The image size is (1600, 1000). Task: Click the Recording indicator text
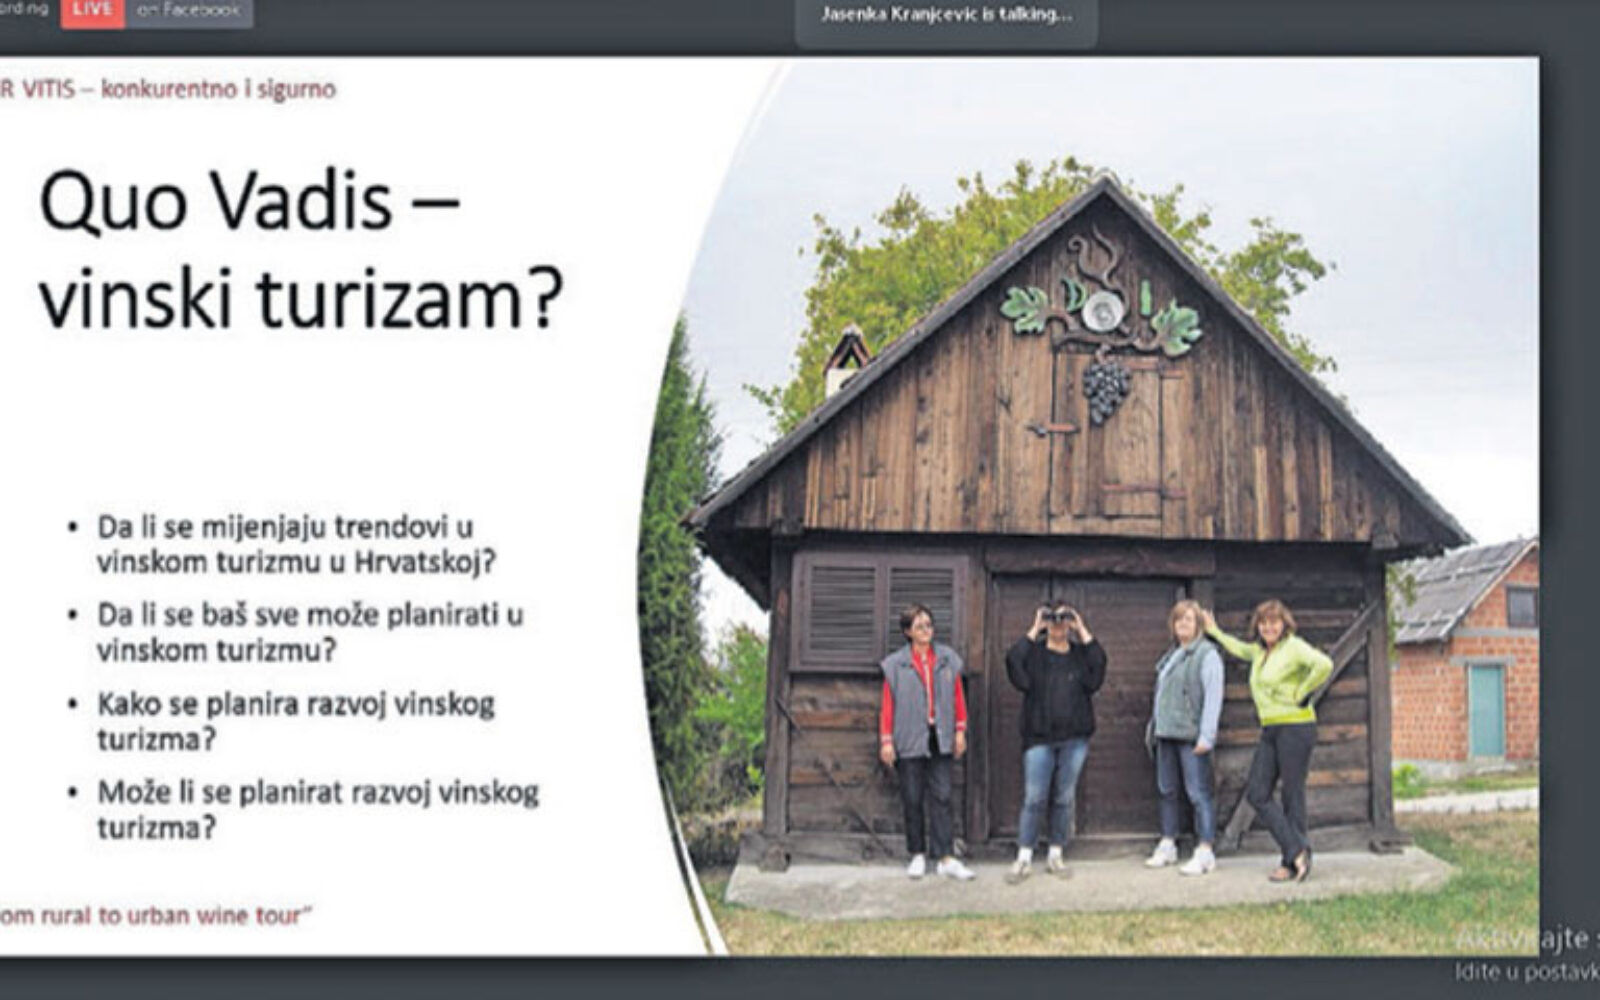[x=25, y=10]
